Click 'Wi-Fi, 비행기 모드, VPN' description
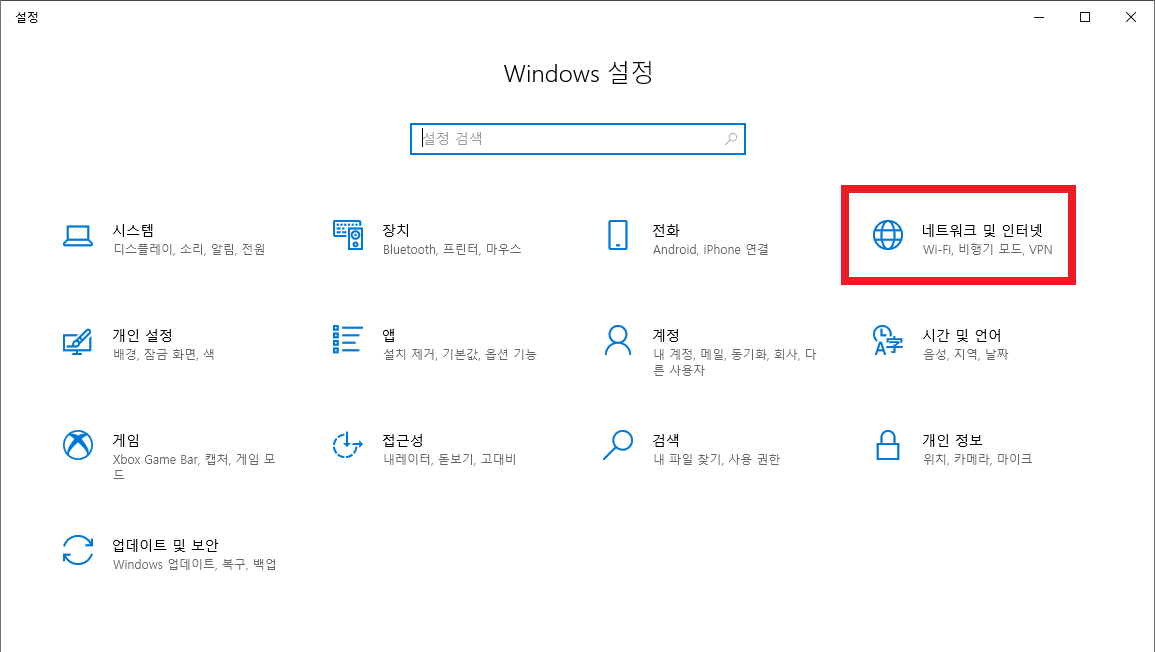This screenshot has width=1155, height=652. (x=988, y=250)
